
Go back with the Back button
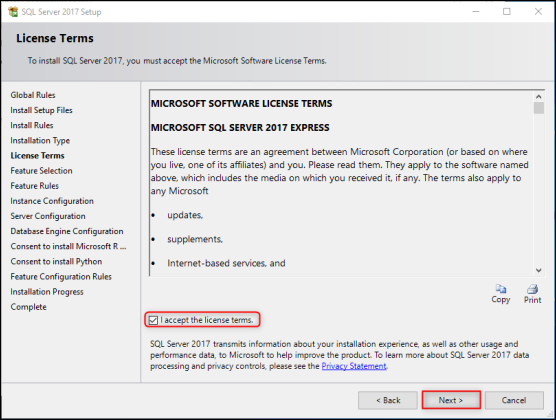388,400
